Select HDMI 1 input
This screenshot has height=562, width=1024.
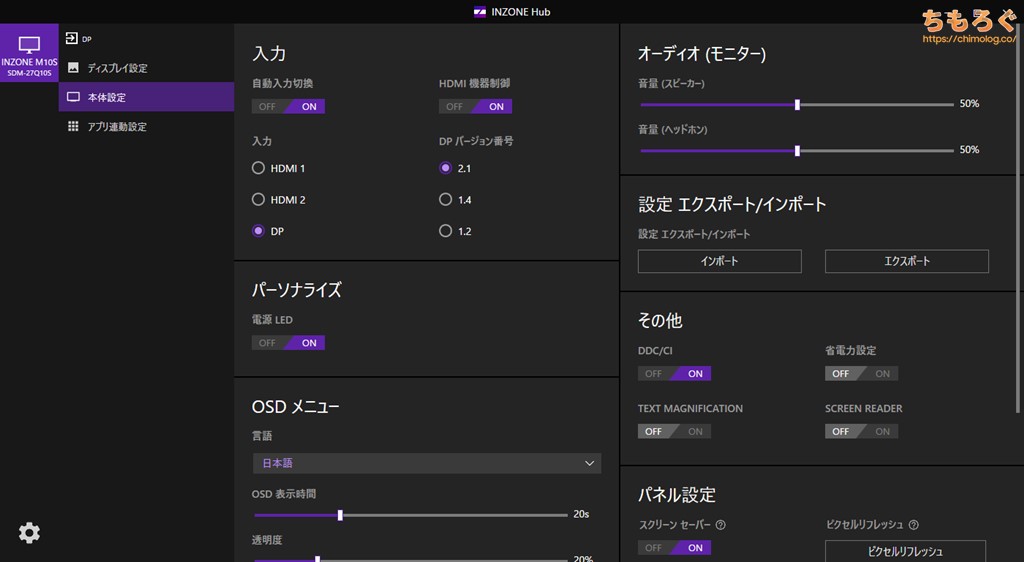click(x=259, y=168)
